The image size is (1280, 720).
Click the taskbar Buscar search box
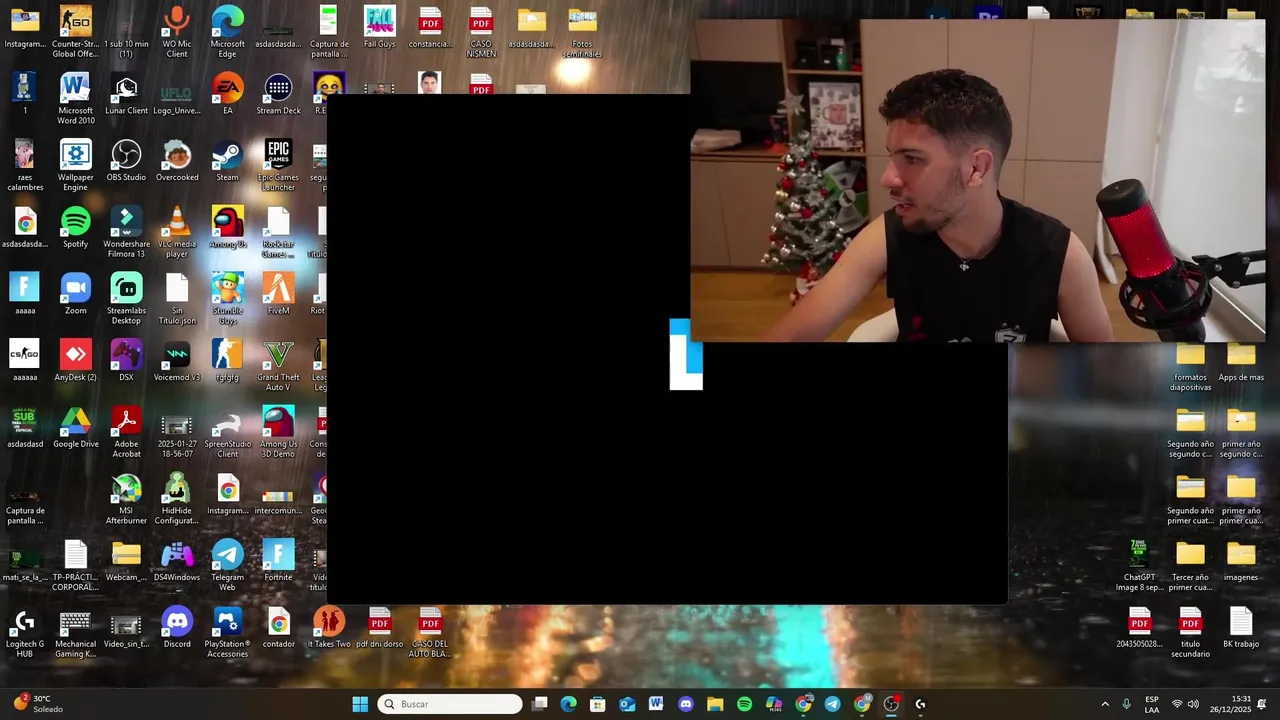[x=451, y=704]
